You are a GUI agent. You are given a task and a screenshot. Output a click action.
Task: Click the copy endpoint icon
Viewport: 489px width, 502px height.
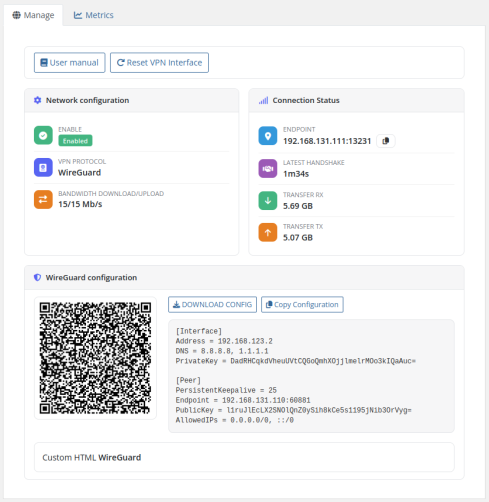coord(386,141)
